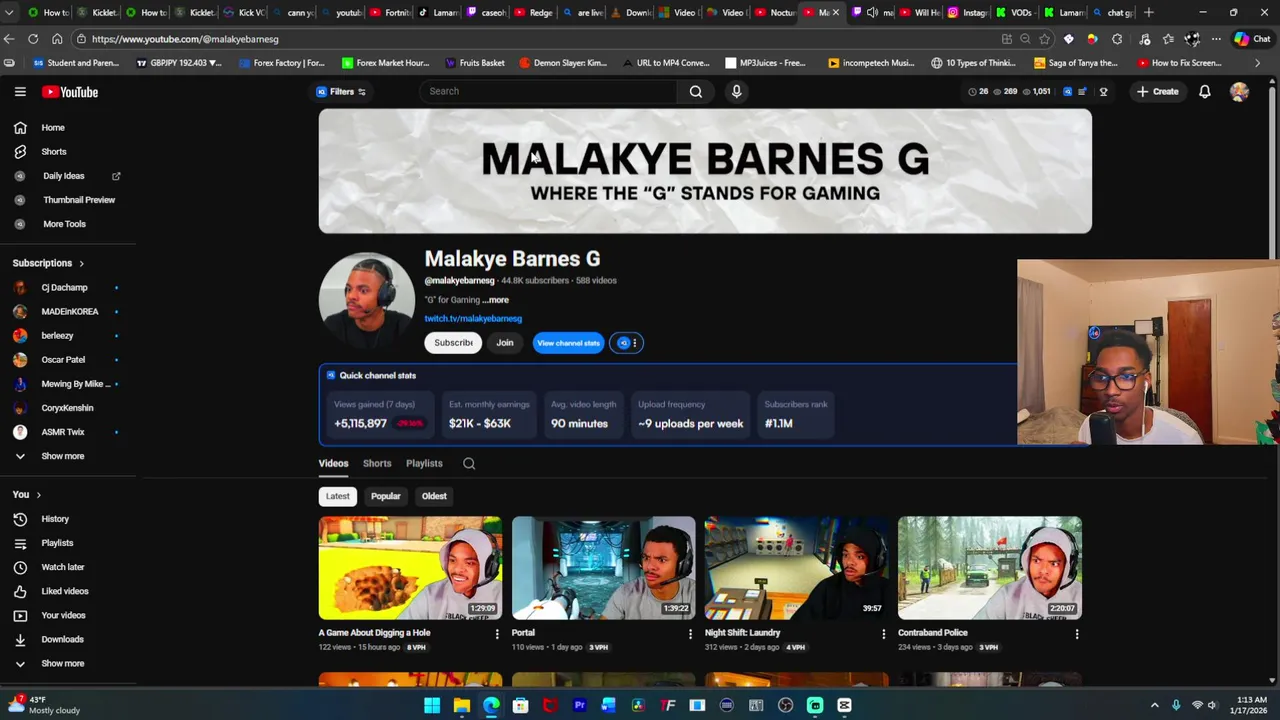The image size is (1280, 720).
Task: Switch to the Playlists tab
Action: coord(424,463)
